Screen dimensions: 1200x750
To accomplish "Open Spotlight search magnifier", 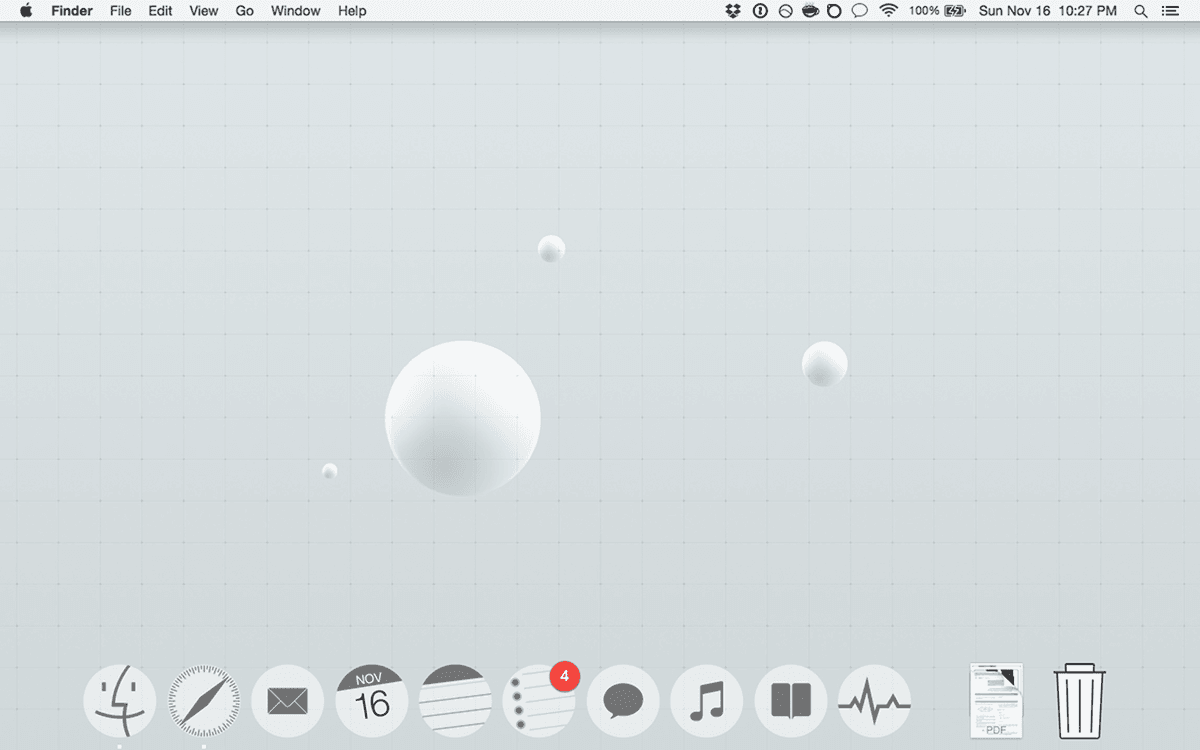I will 1141,11.
